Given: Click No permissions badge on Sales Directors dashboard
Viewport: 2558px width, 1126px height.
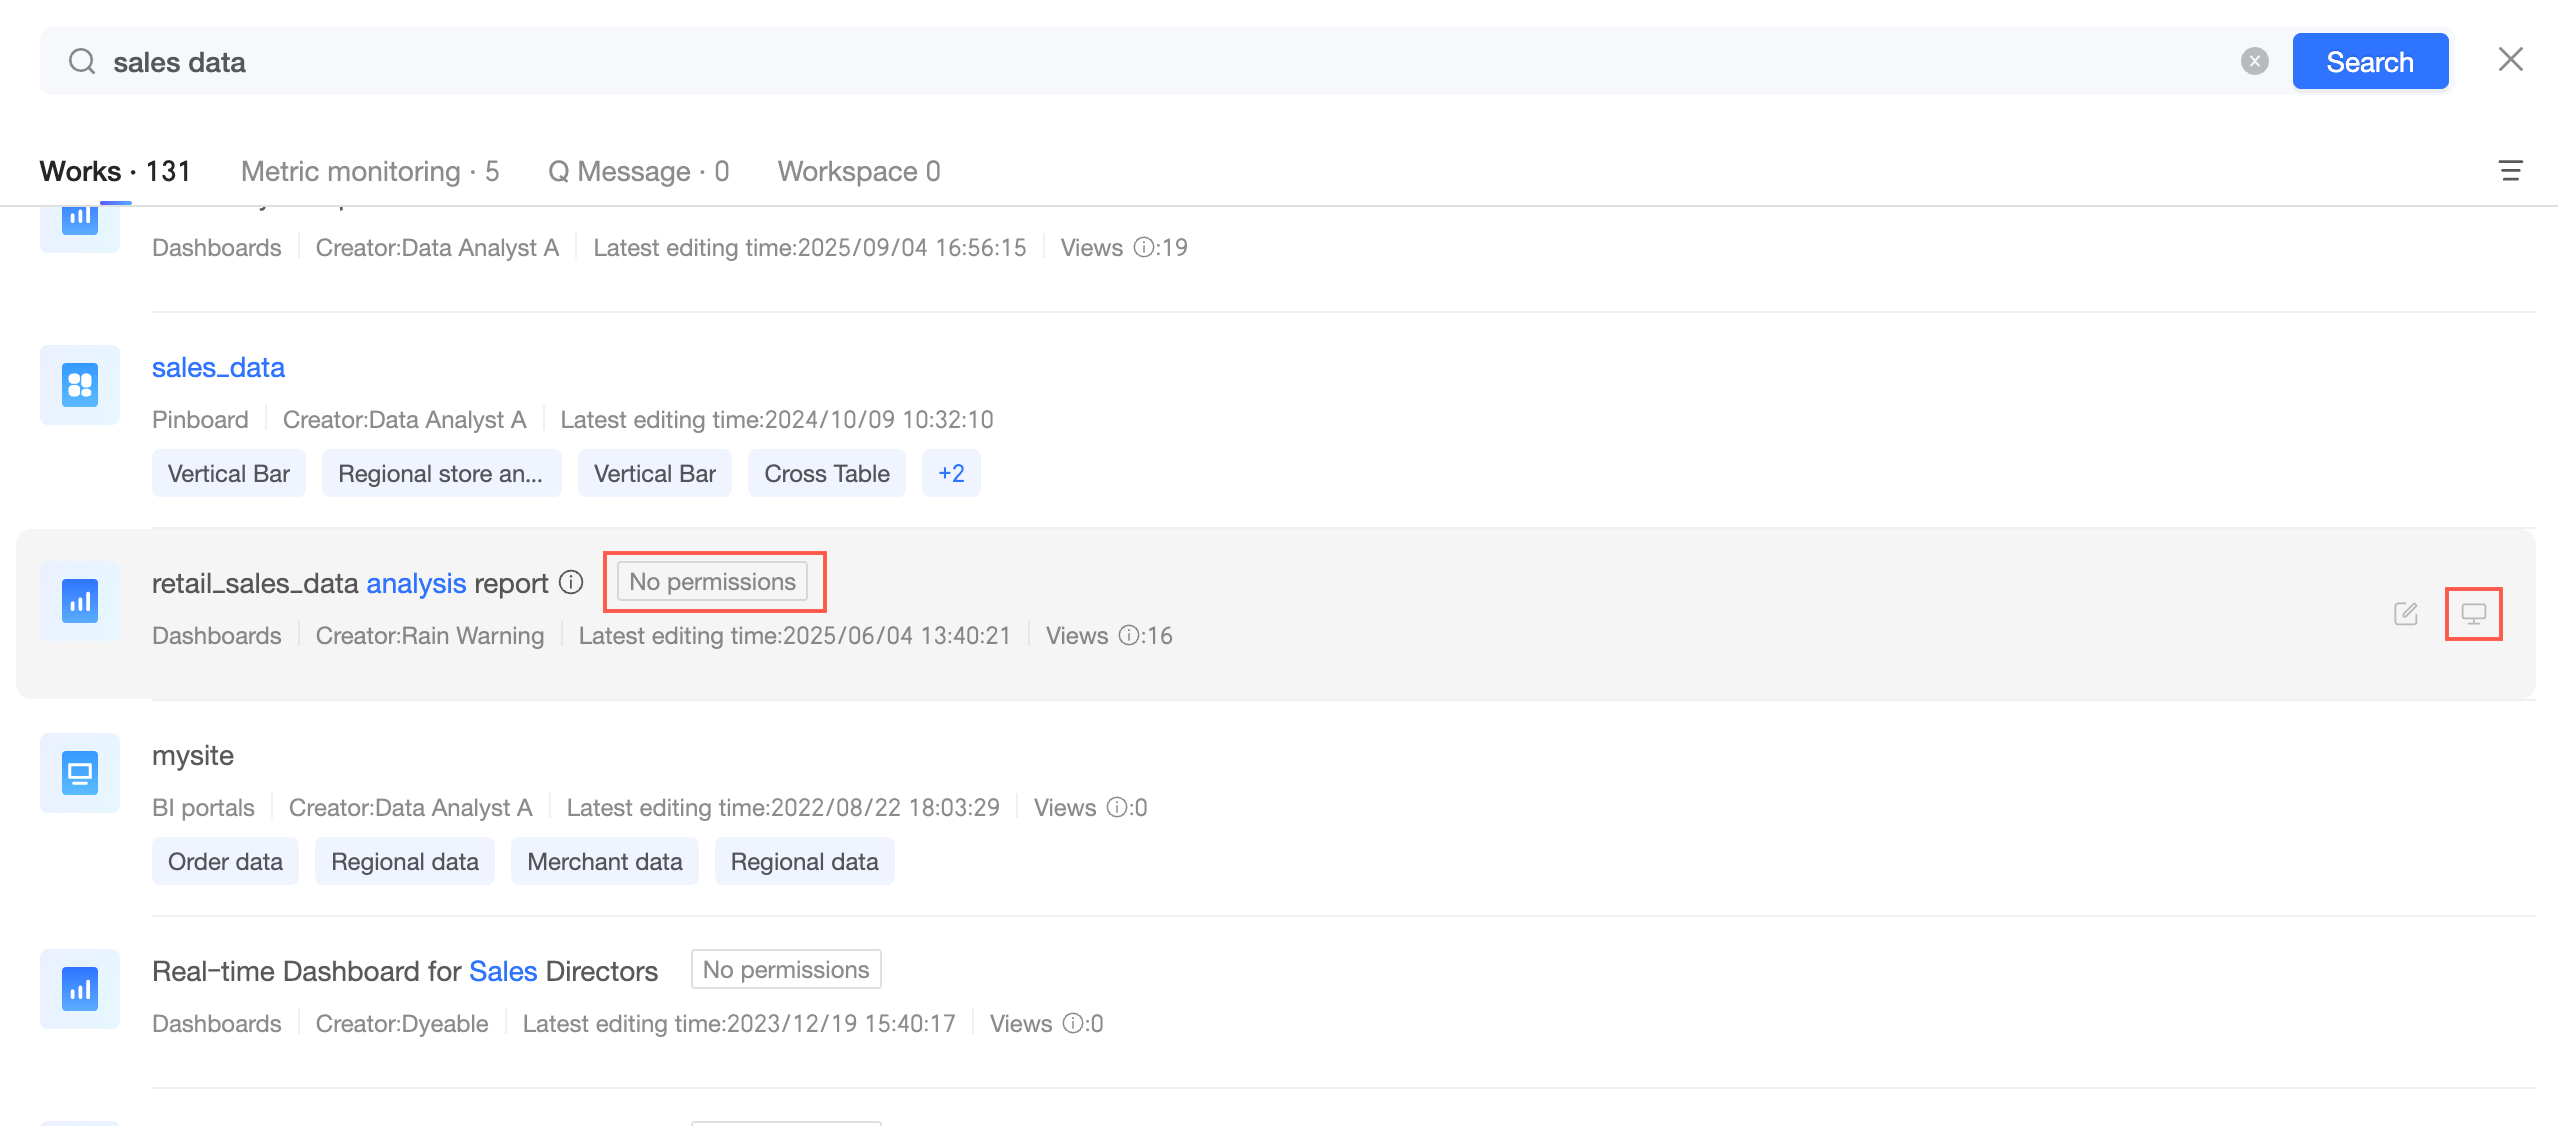Looking at the screenshot, I should (786, 970).
